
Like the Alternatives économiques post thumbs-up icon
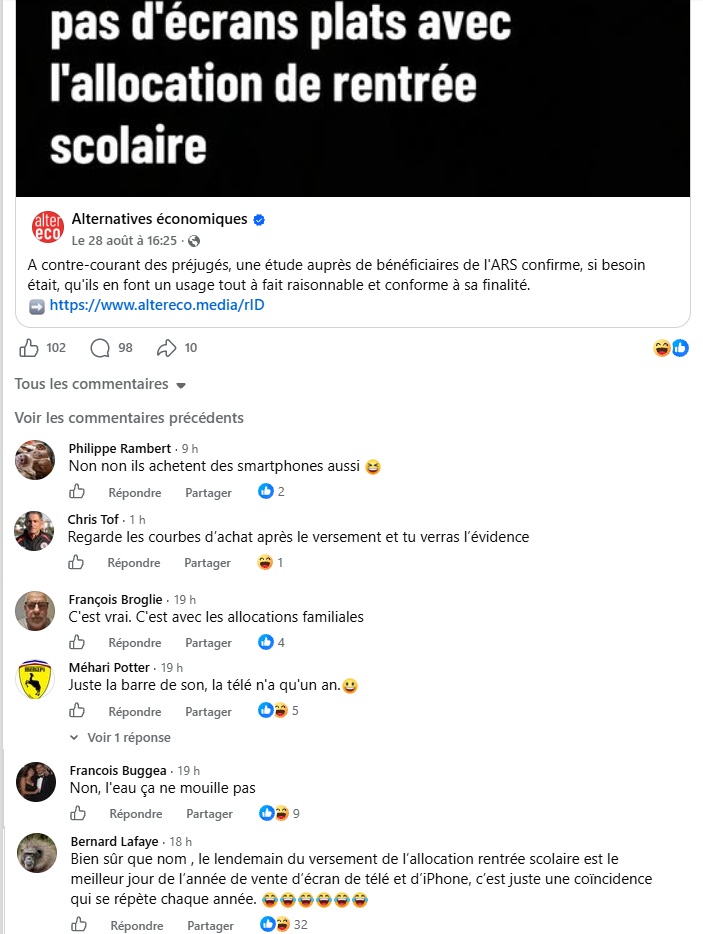[x=29, y=348]
